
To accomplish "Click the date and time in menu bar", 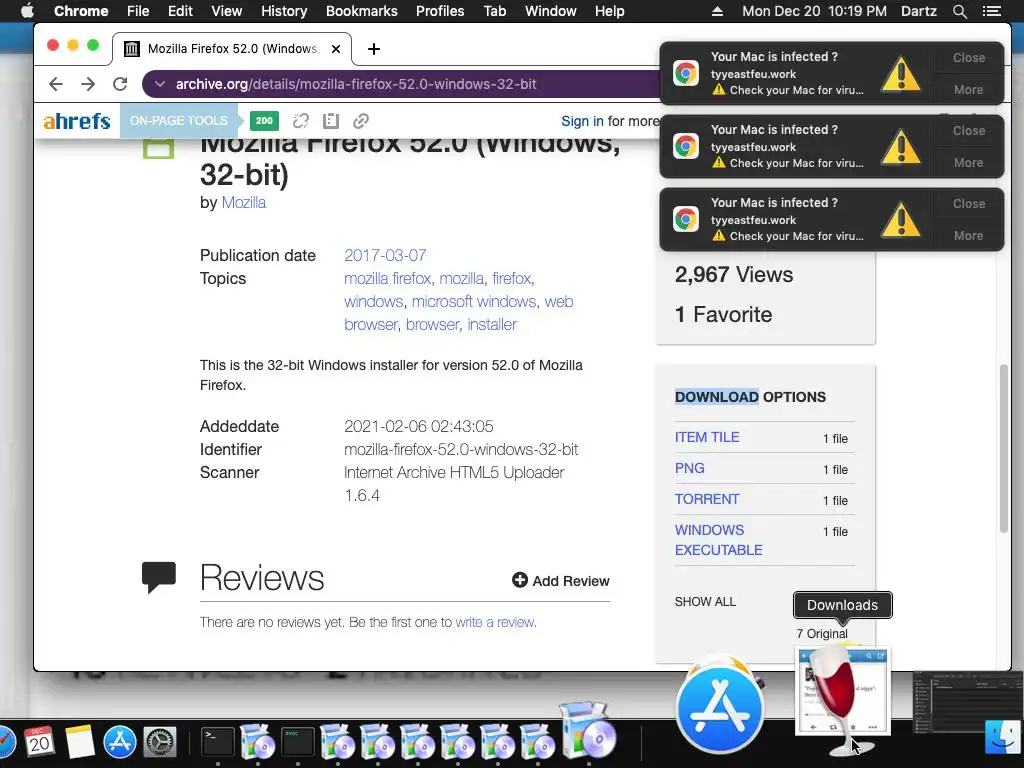I will [x=814, y=11].
